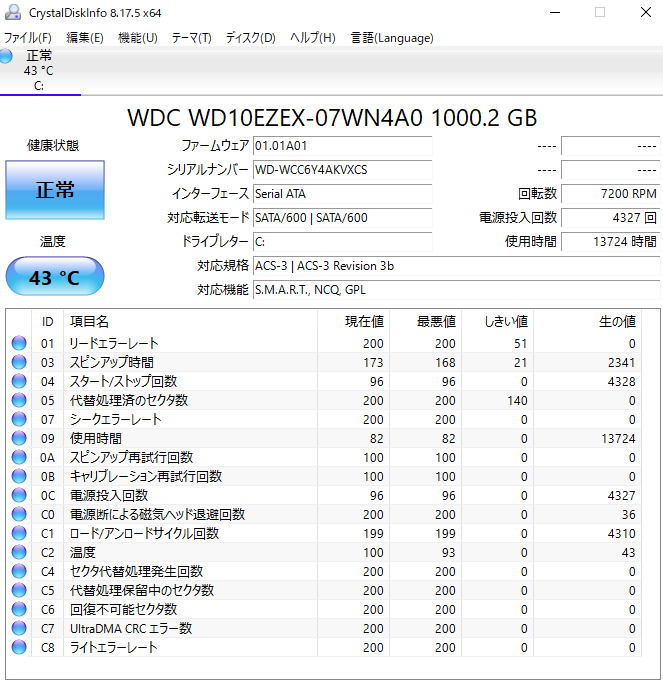
Task: Open the 機能(U) menu
Action: pyautogui.click(x=138, y=38)
